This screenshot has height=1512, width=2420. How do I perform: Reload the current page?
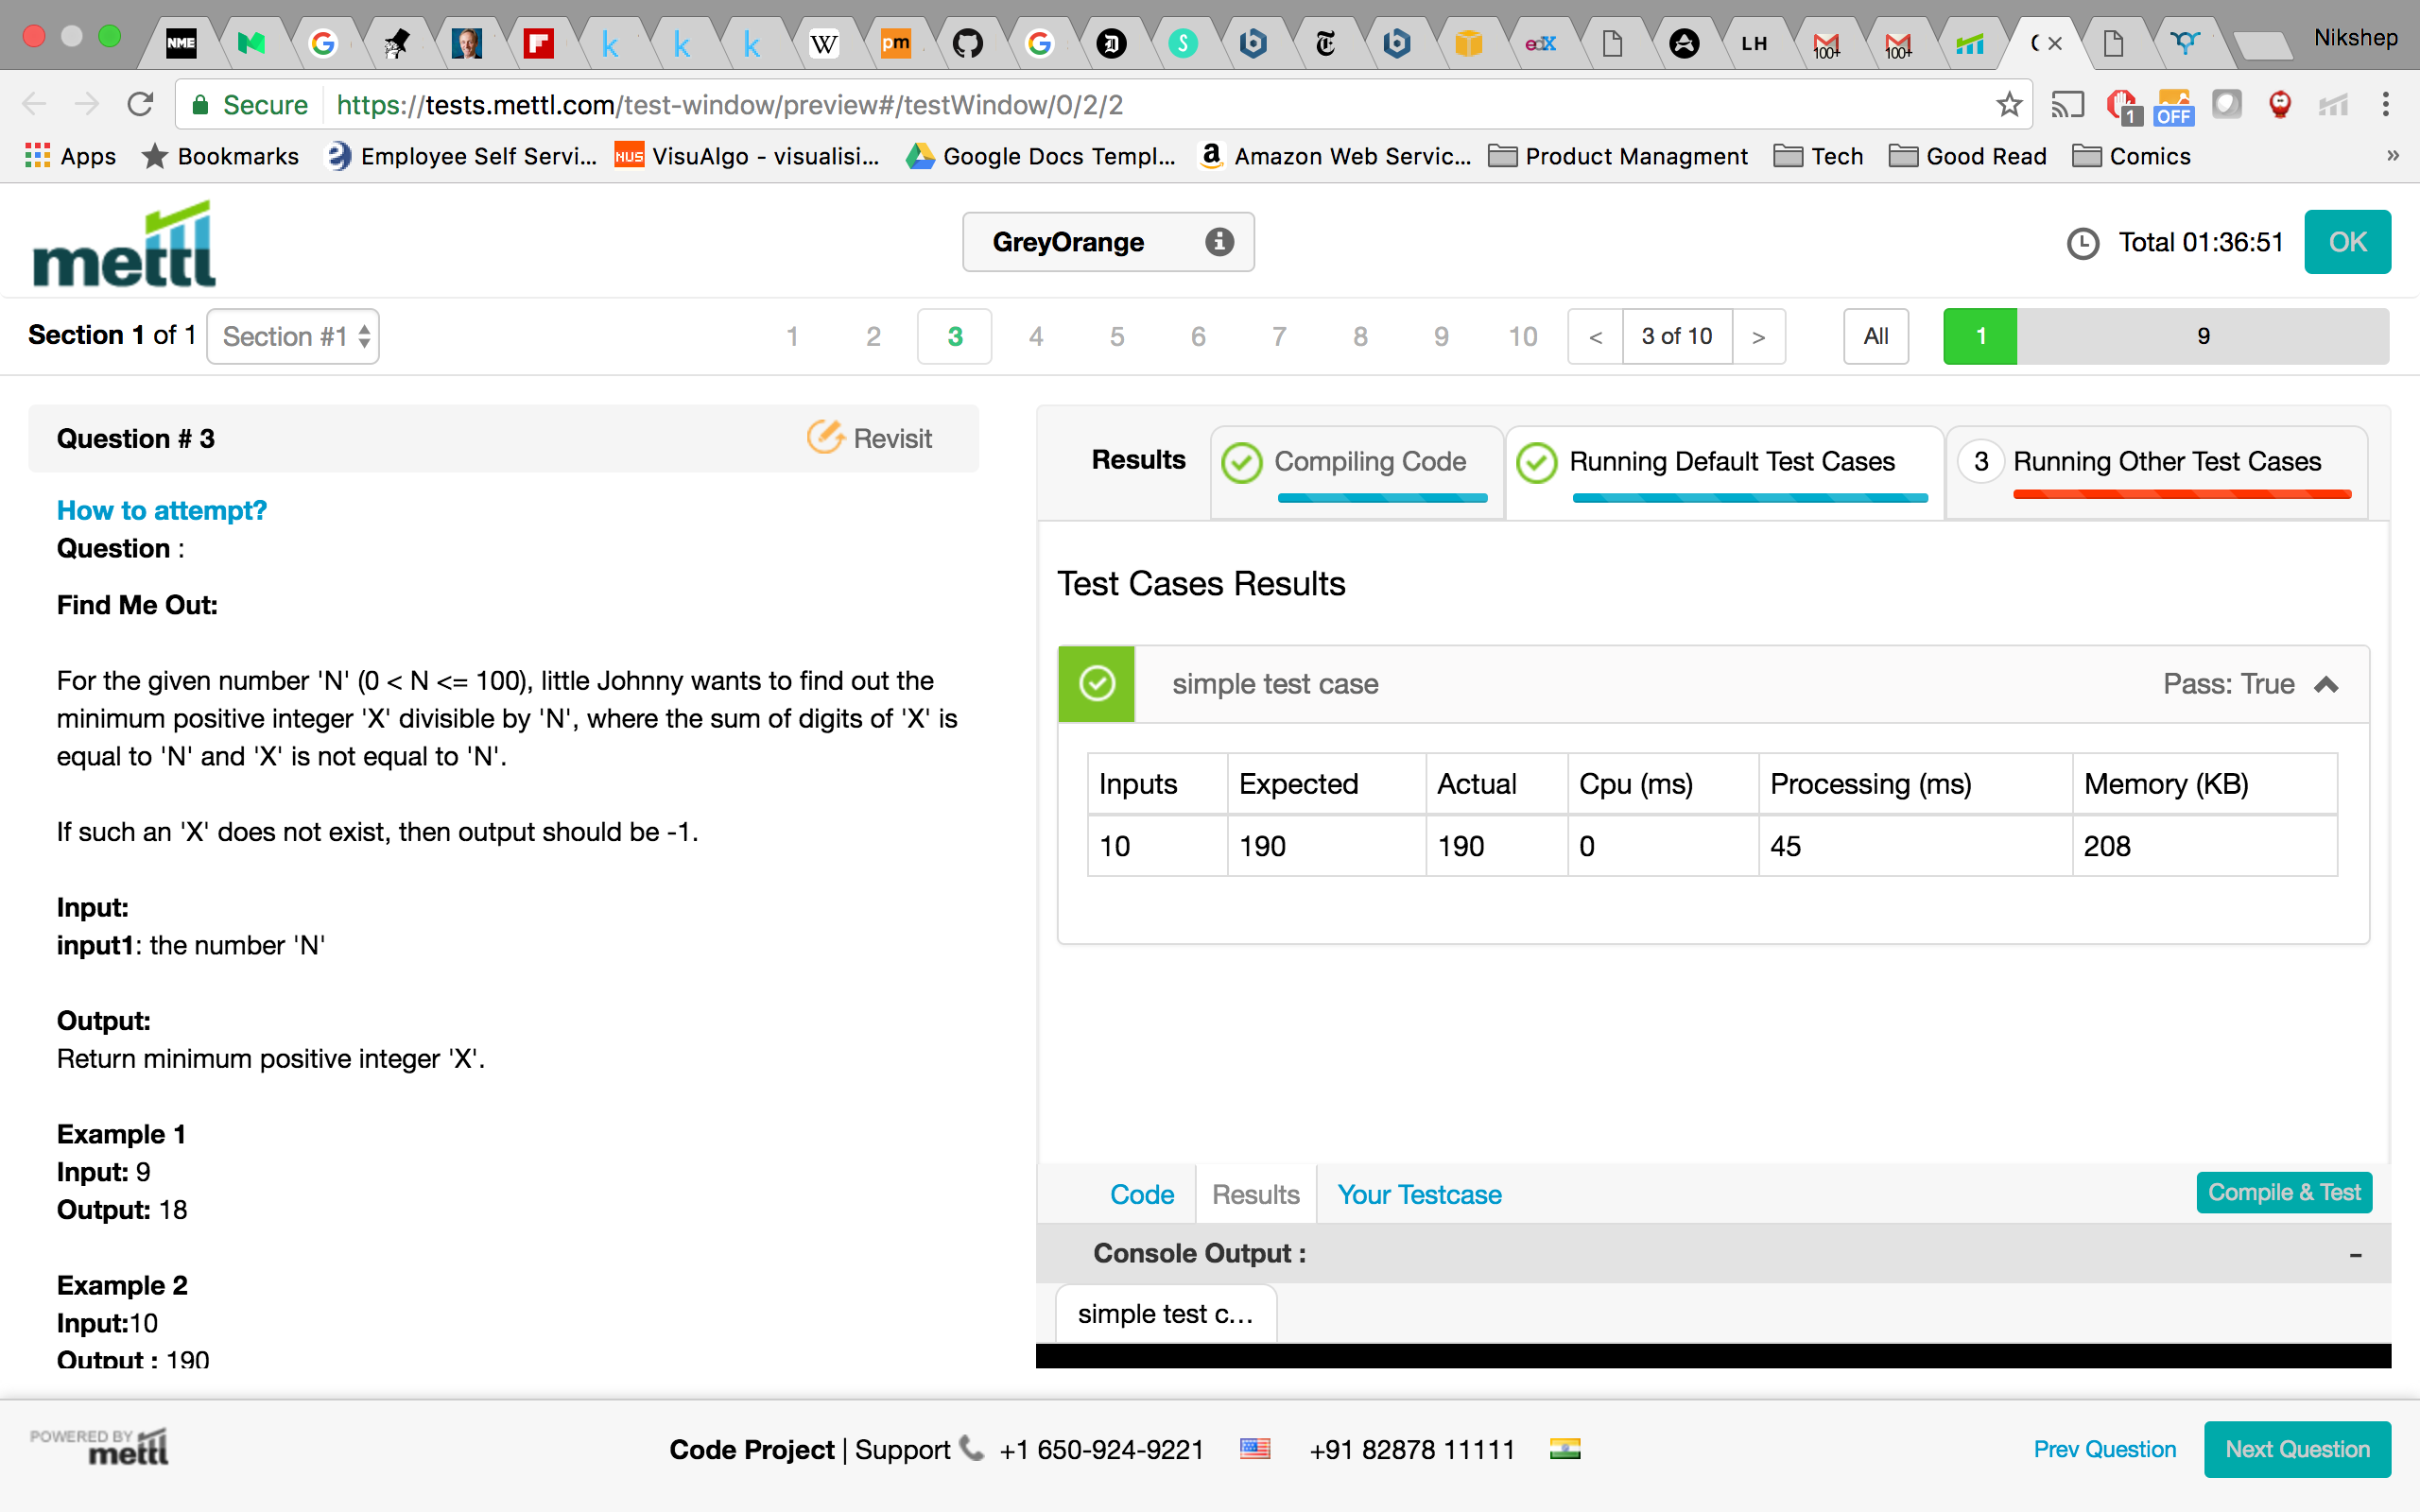pyautogui.click(x=140, y=104)
